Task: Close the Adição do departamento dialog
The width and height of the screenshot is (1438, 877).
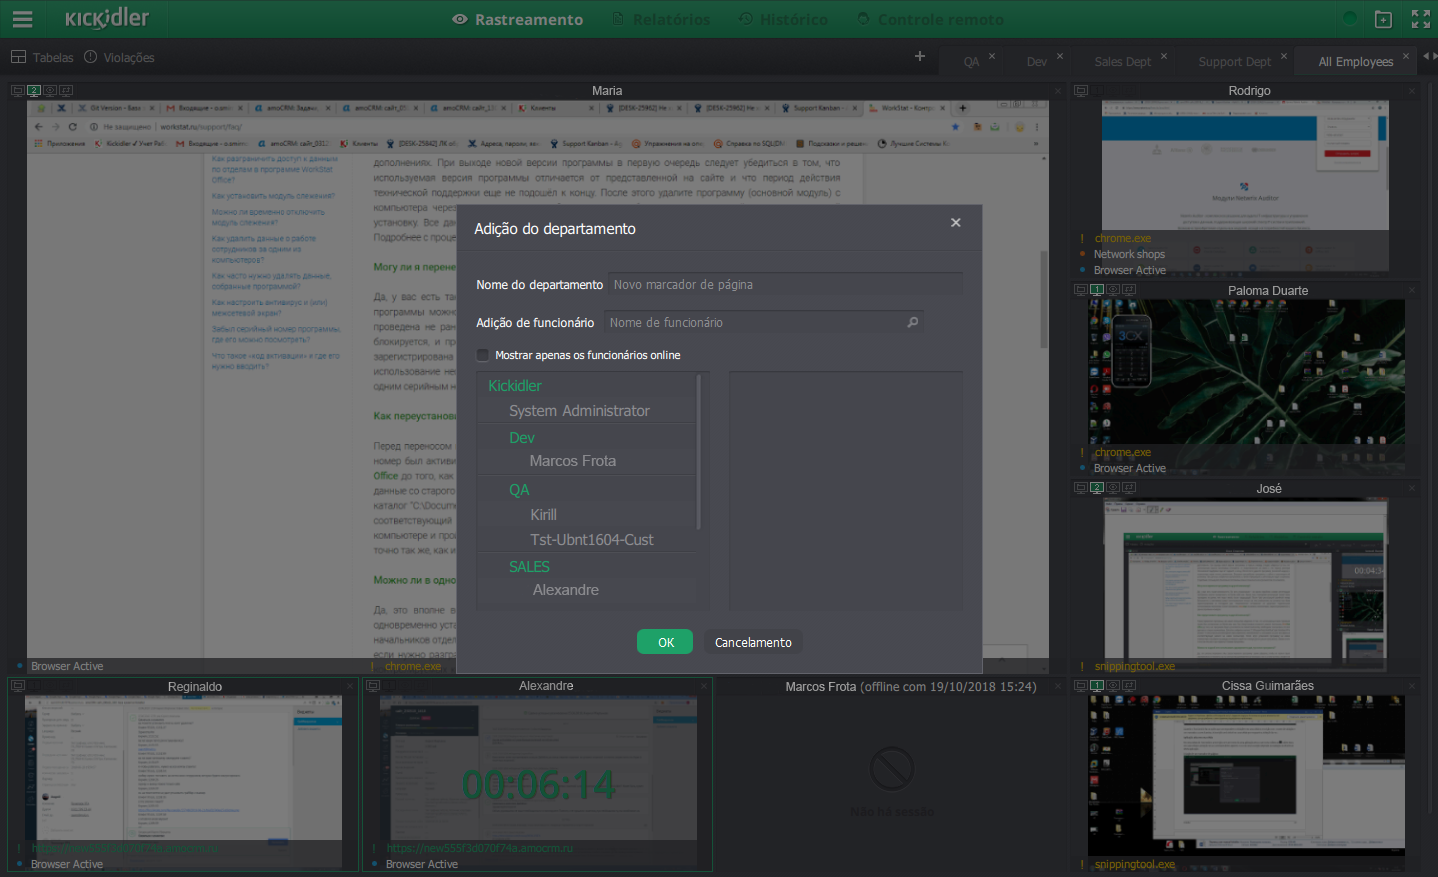Action: tap(956, 223)
